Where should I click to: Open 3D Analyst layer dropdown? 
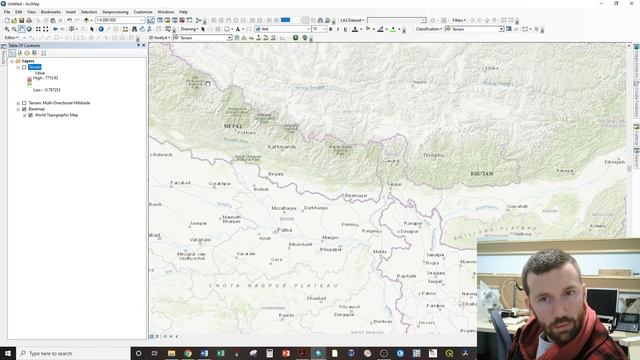(x=229, y=38)
